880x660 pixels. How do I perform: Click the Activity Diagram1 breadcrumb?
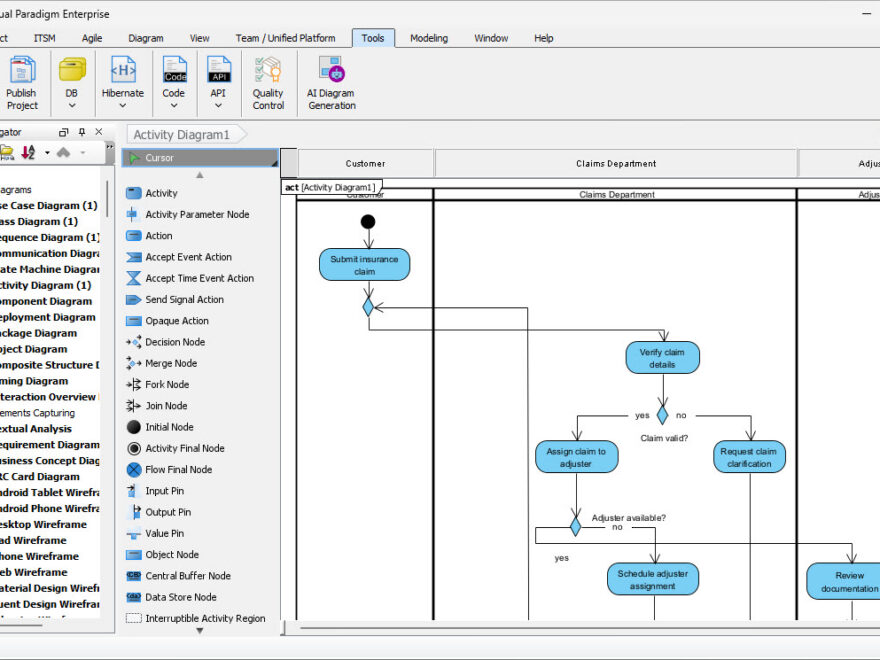coord(185,135)
